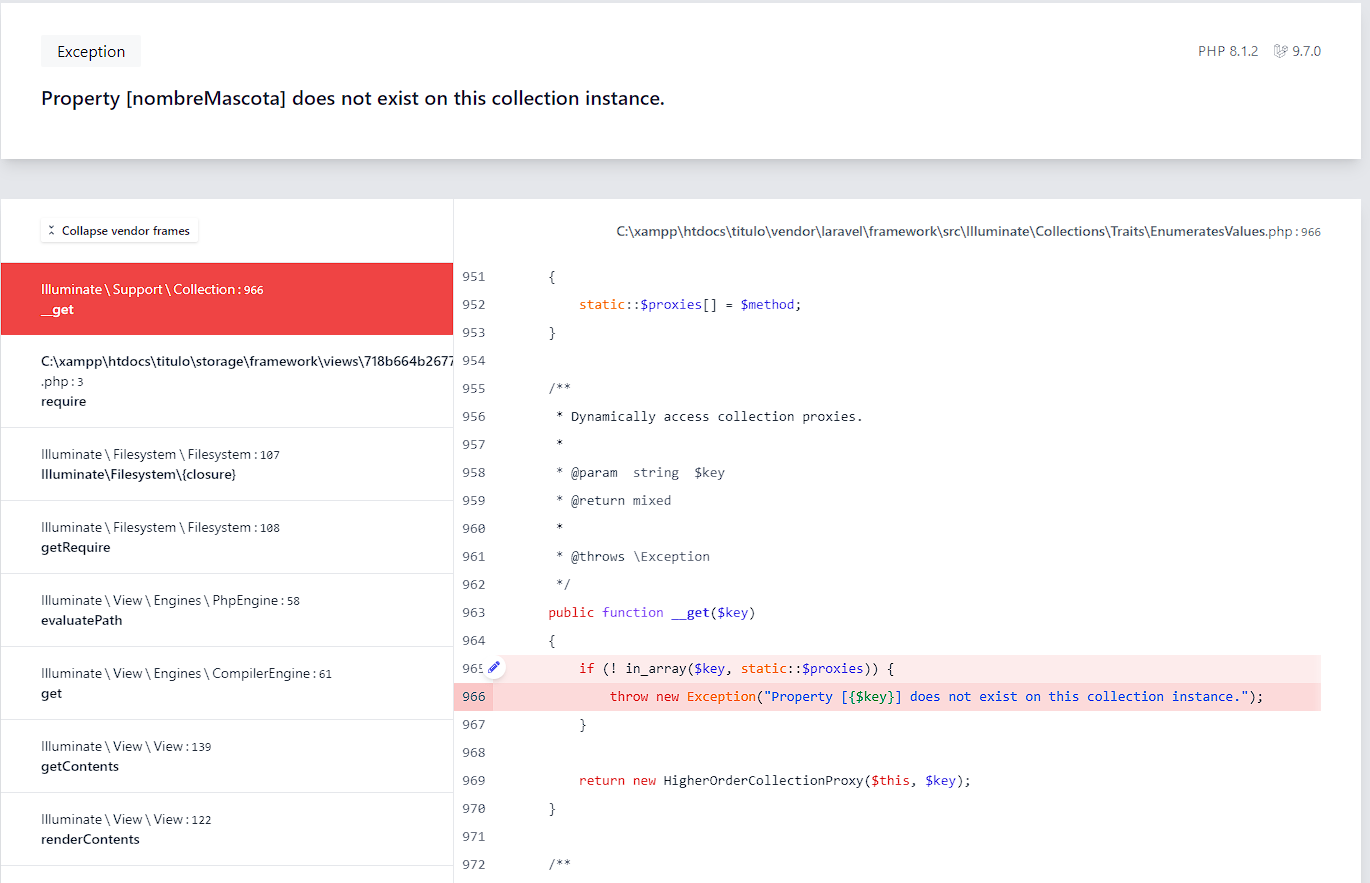This screenshot has width=1370, height=883.
Task: Select the View:139 getContents frame
Action: [227, 756]
